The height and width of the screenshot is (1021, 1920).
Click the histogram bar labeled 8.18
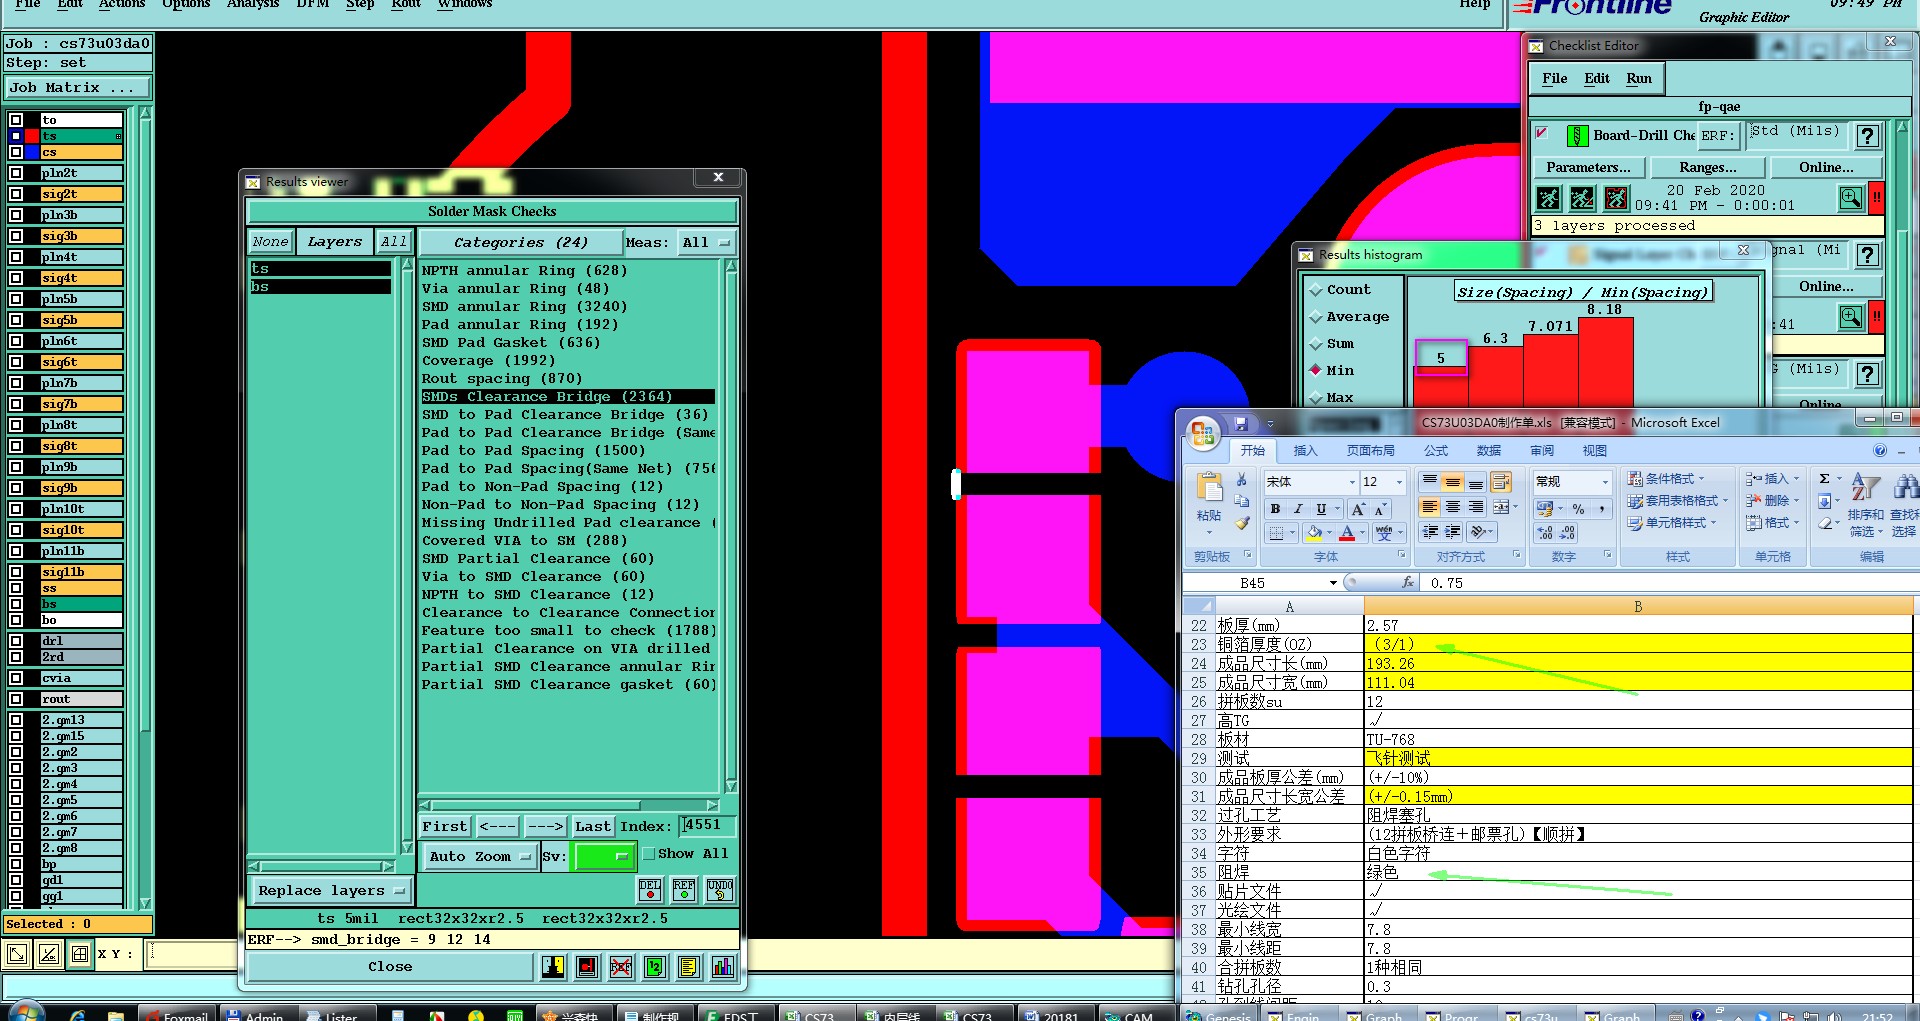click(1606, 360)
